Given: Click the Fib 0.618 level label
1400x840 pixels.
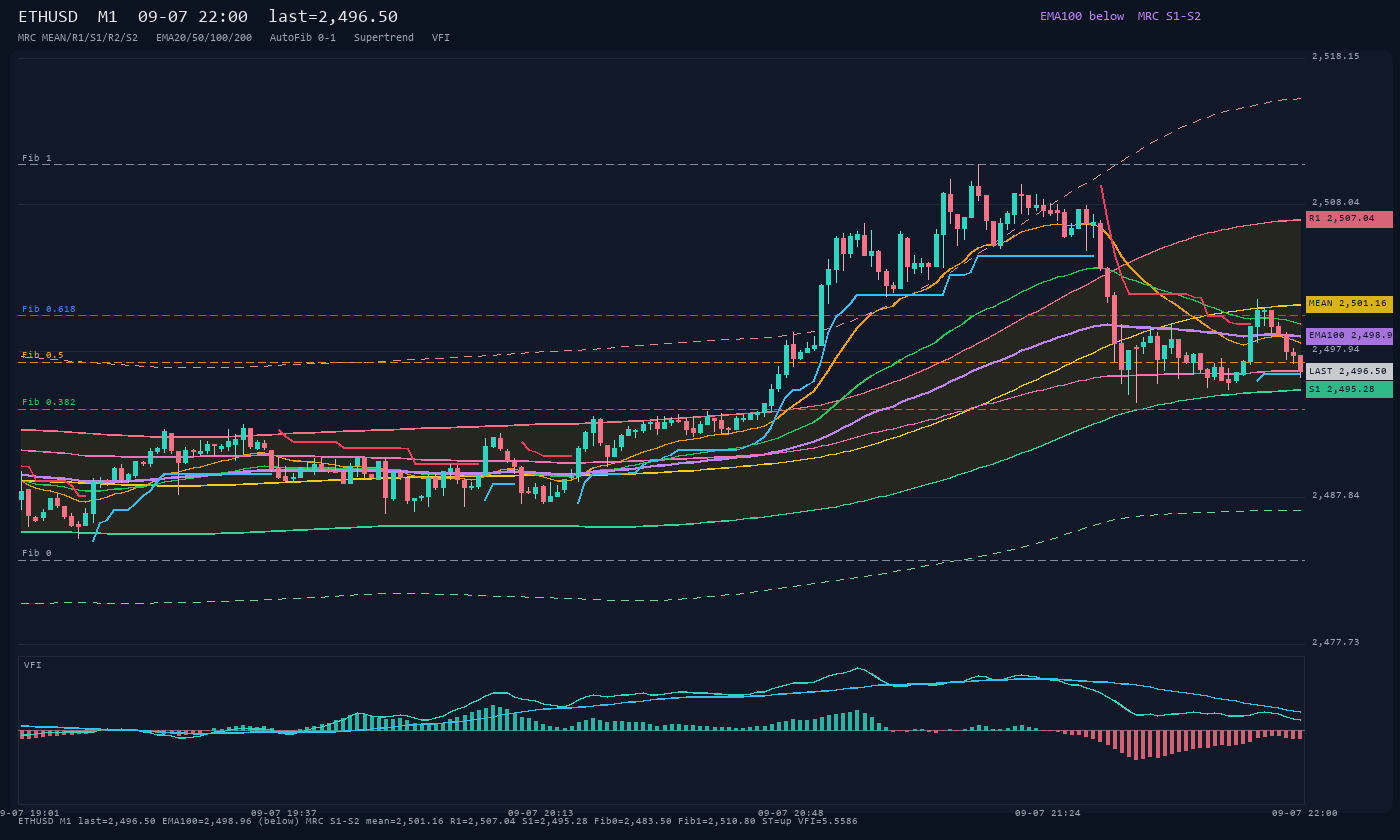Looking at the screenshot, I should (49, 309).
